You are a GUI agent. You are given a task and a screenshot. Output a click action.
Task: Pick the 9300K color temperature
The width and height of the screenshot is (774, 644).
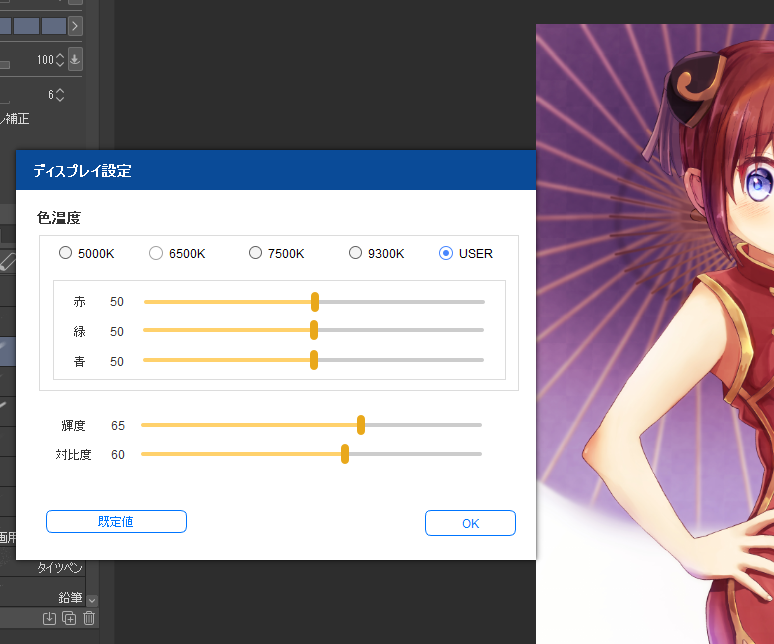coord(355,253)
